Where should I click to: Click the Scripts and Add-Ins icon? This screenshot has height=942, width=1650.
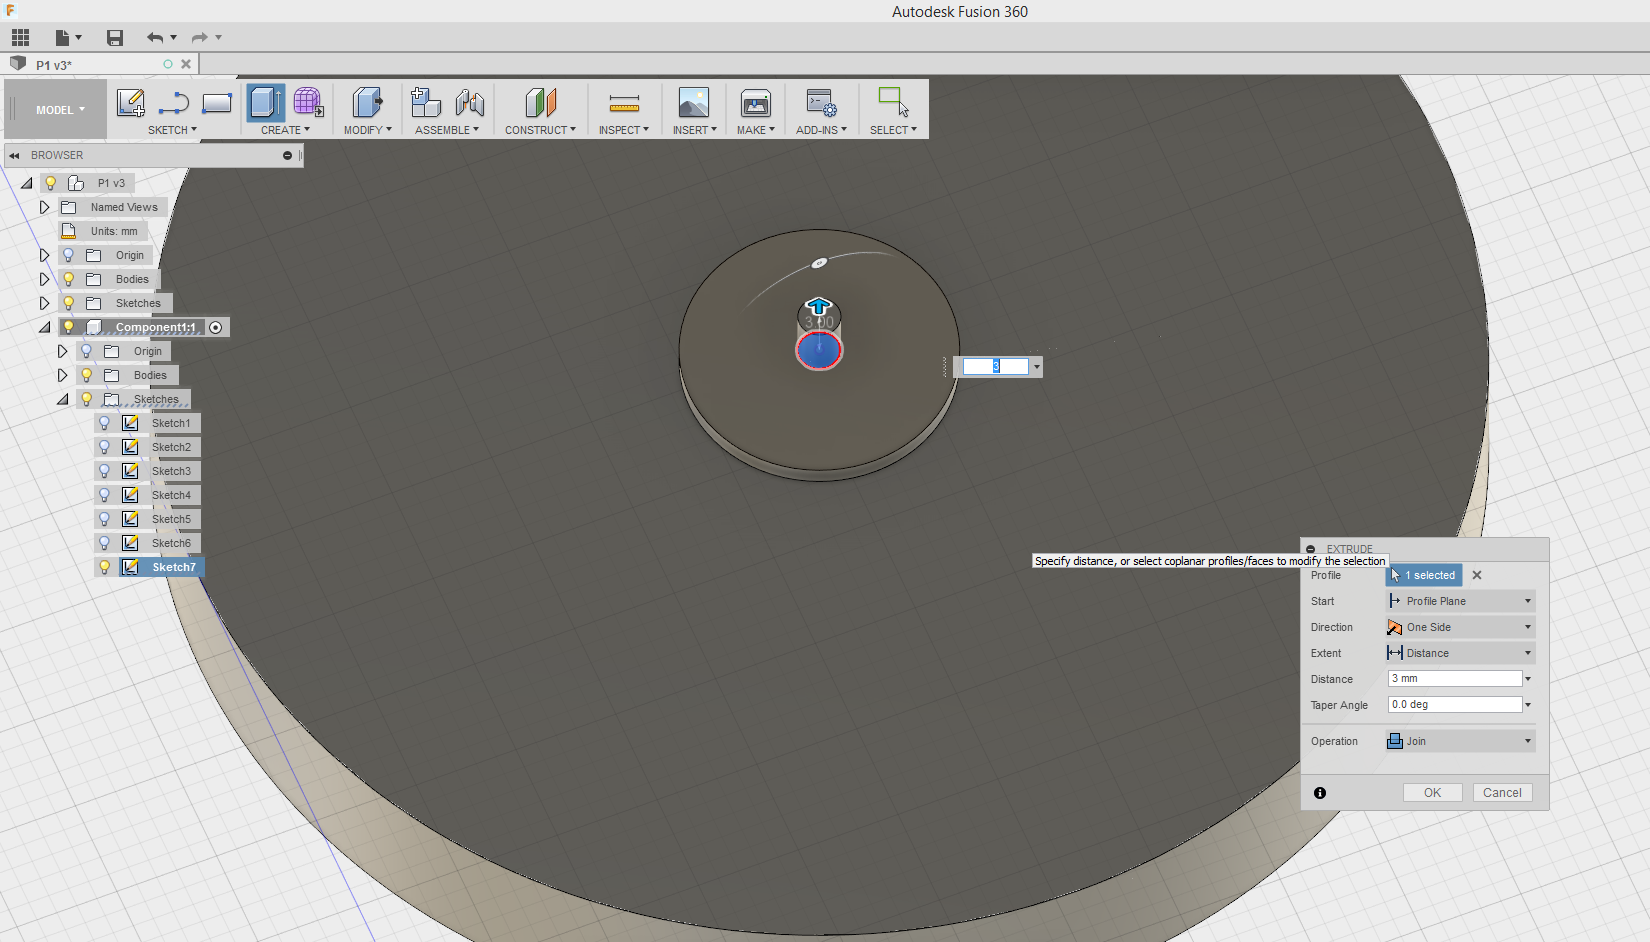(821, 102)
